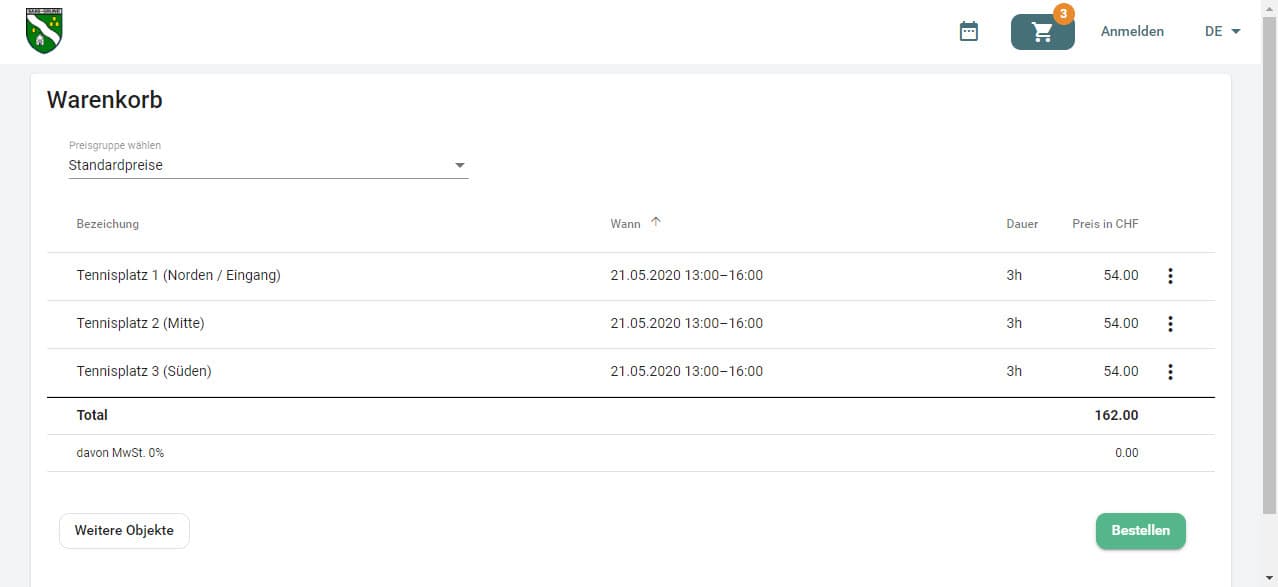Screen dimensions: 1278x587
Task: Open options menu for Tennisplatz 1 row
Action: click(x=1170, y=276)
